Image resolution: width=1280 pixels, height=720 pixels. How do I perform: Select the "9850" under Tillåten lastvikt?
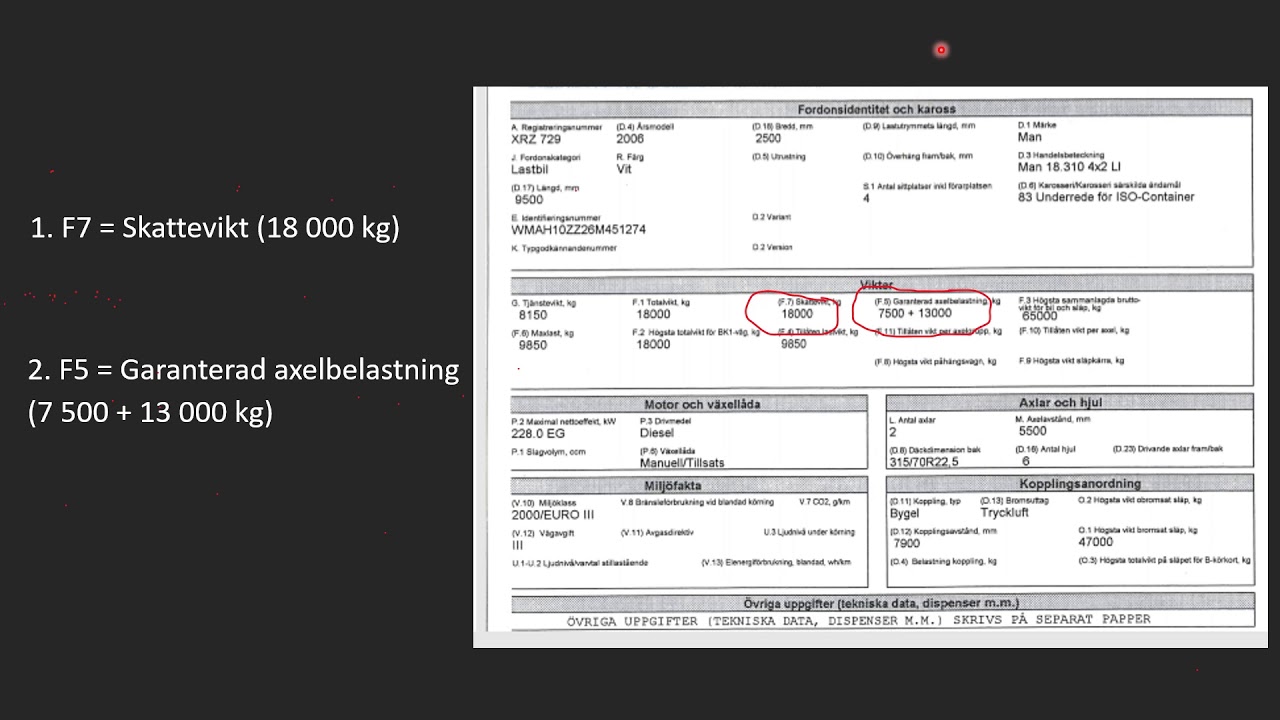click(793, 344)
